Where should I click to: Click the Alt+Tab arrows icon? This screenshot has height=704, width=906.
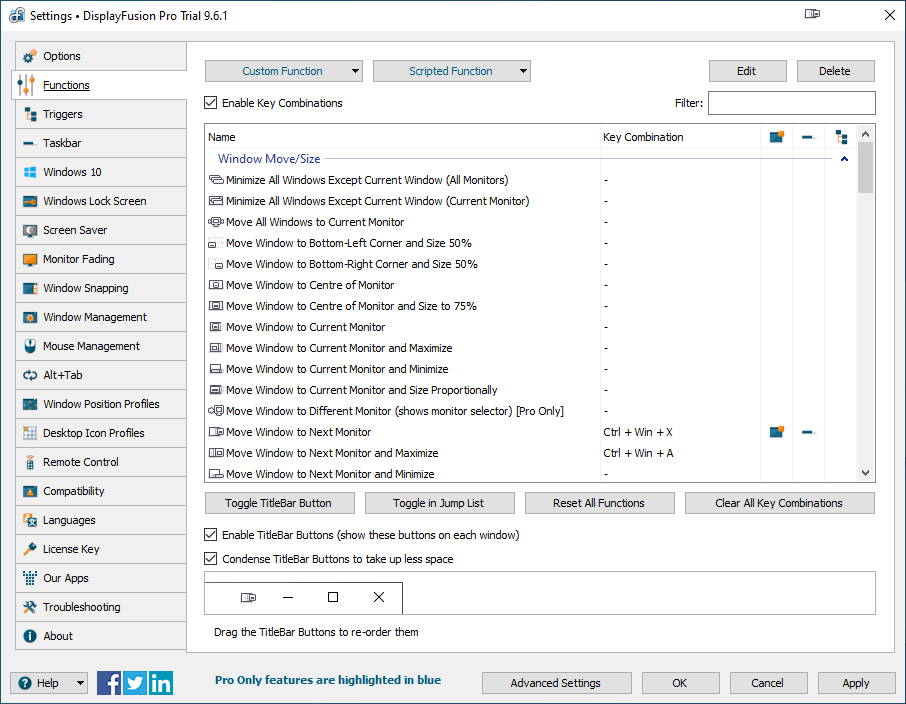30,375
